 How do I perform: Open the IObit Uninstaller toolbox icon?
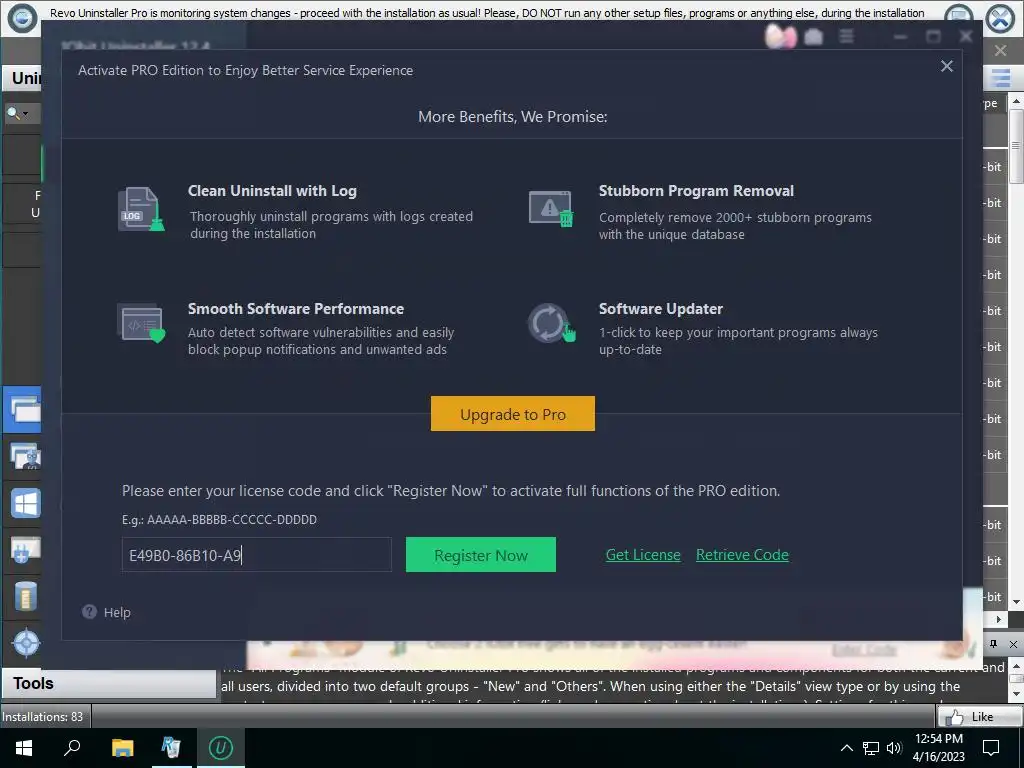point(813,37)
